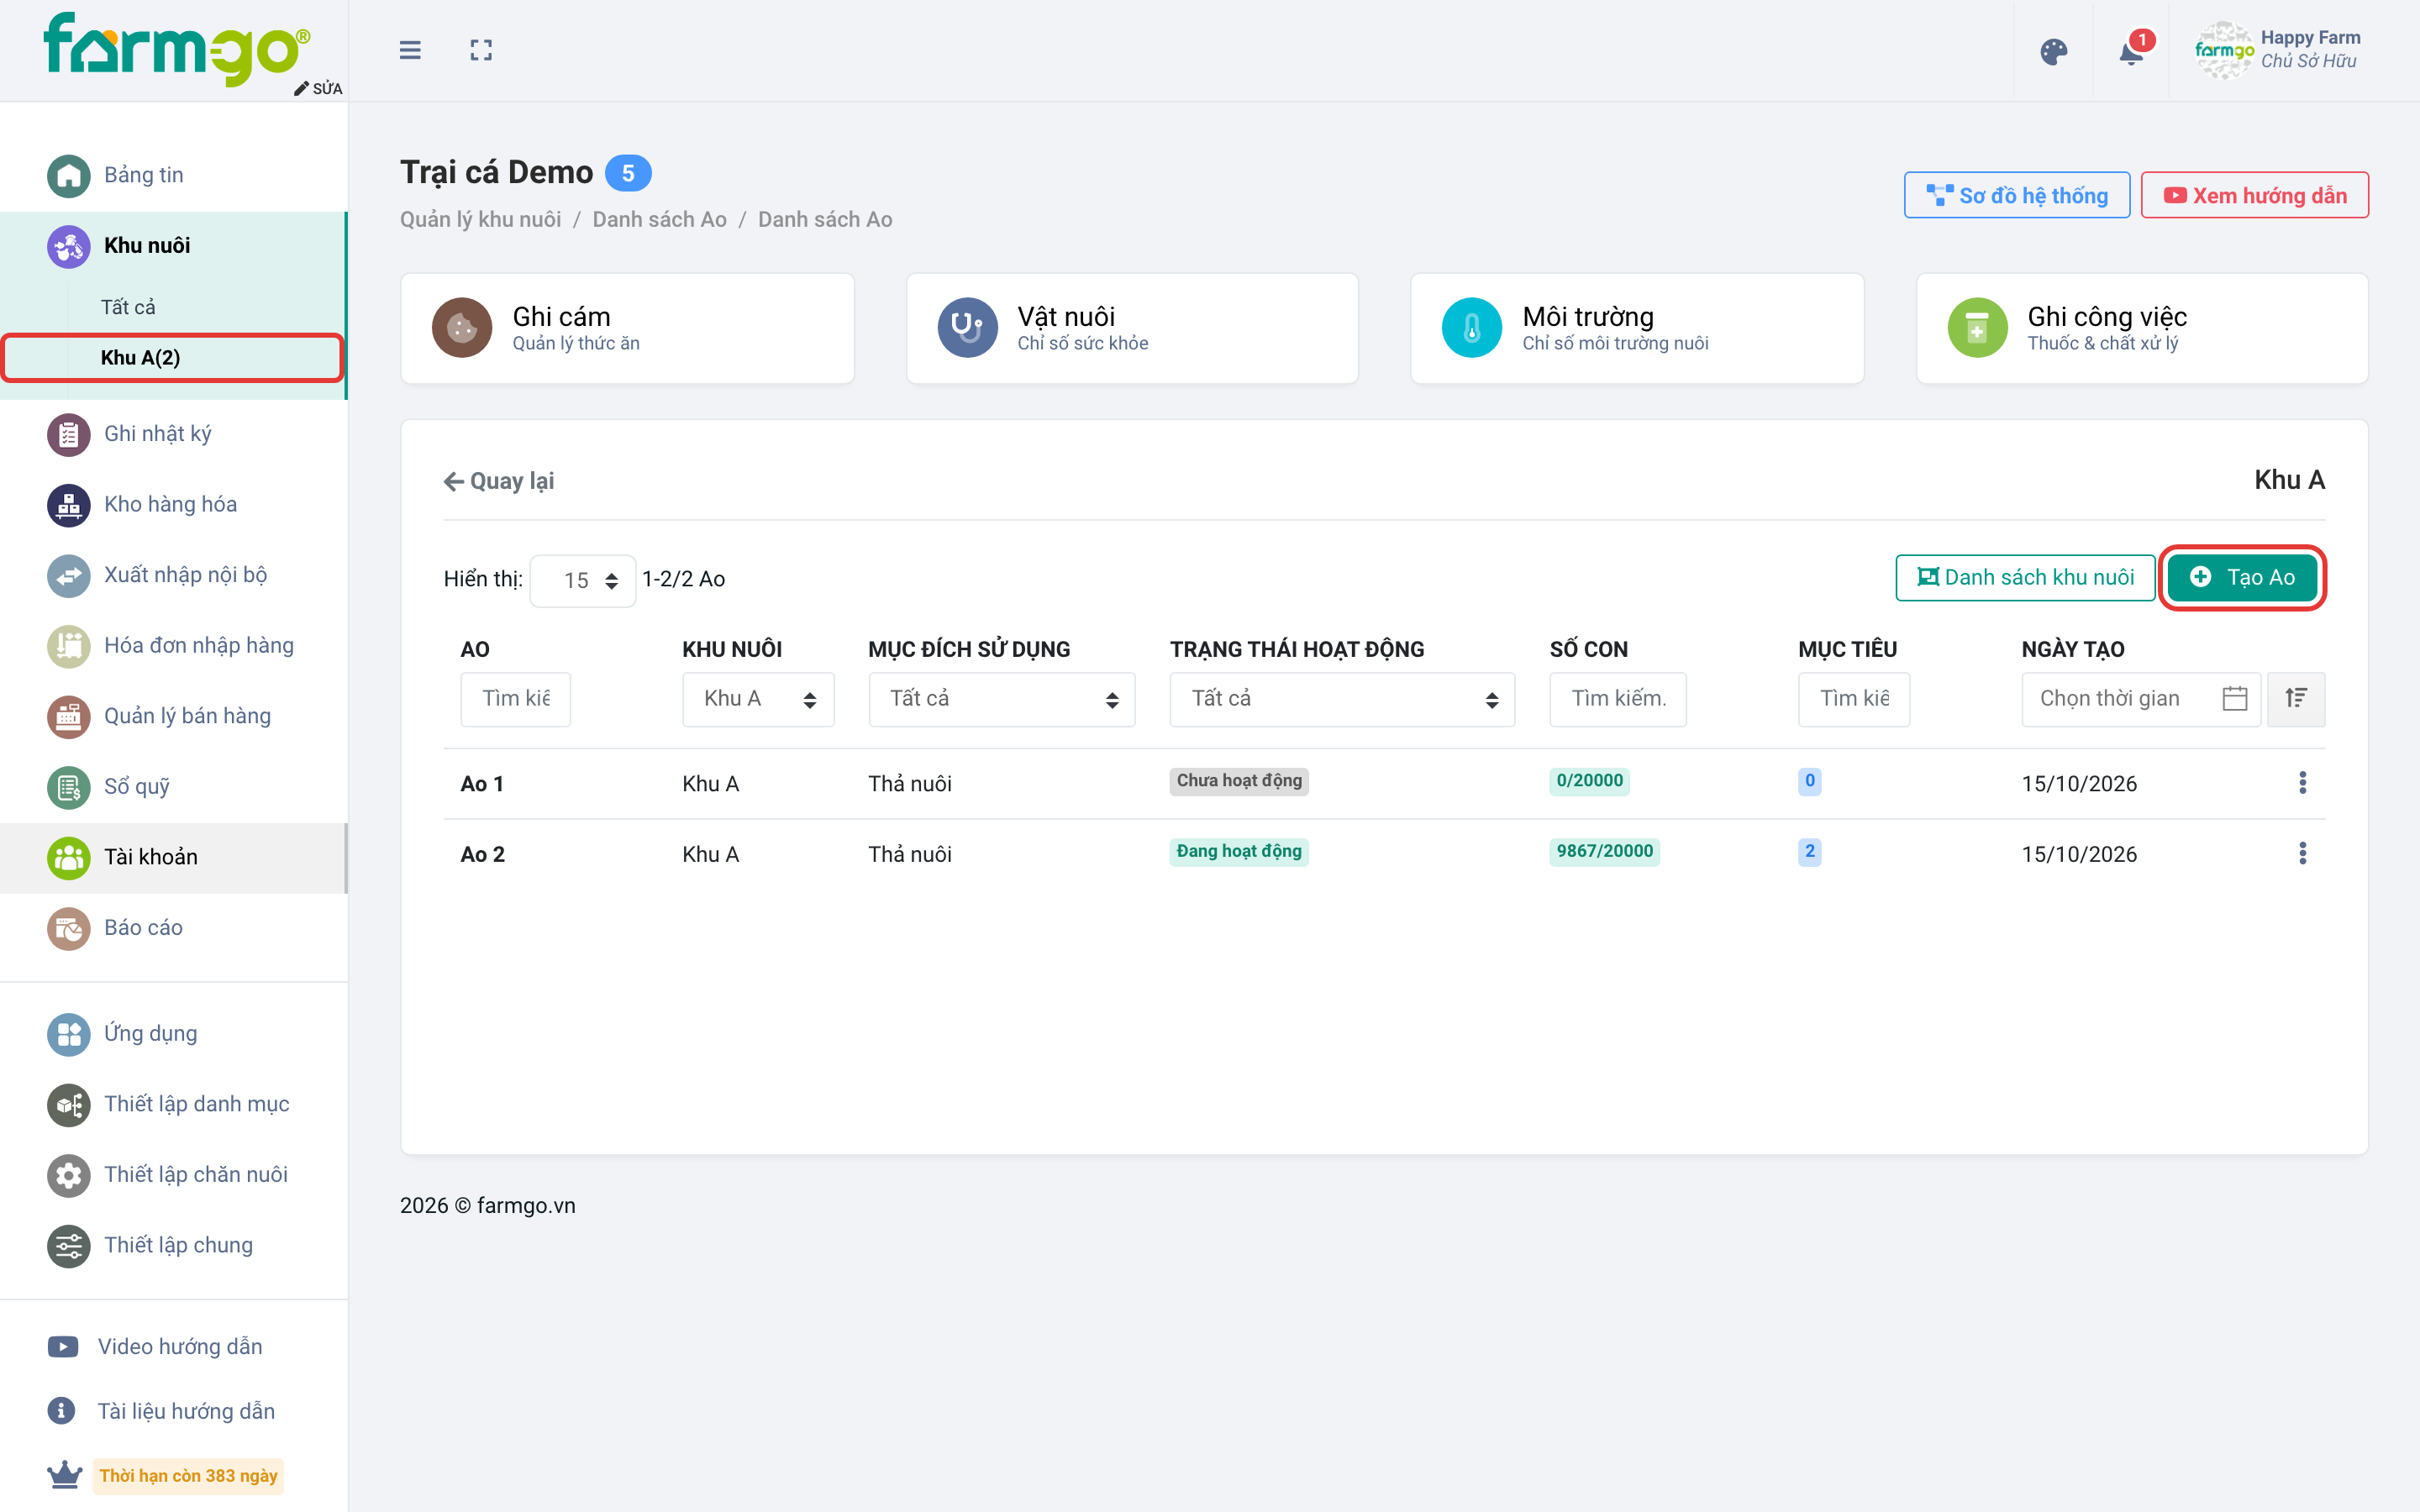Toggle the hamburger sidebar menu icon
Image resolution: width=2420 pixels, height=1512 pixels.
click(410, 50)
